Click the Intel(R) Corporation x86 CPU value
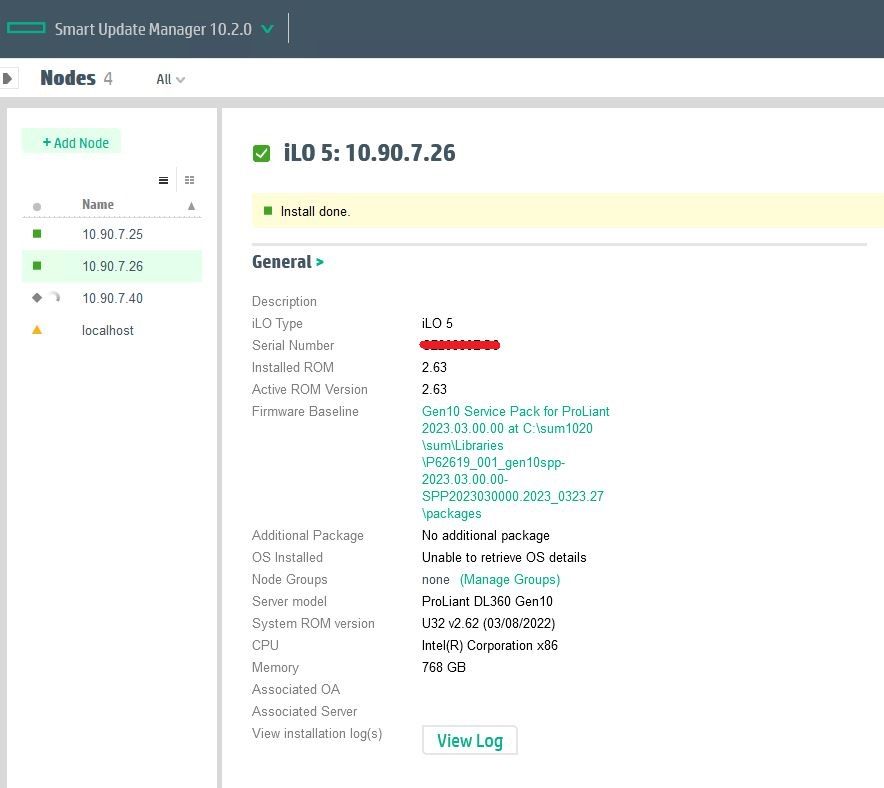The image size is (884, 788). click(489, 645)
